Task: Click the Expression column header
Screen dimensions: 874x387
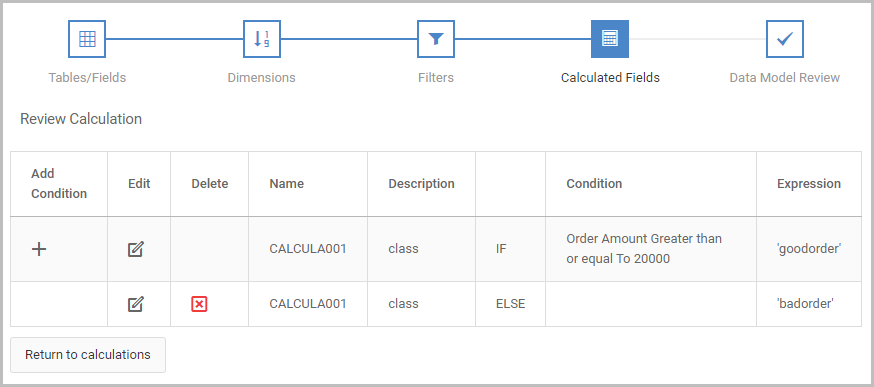Action: [x=809, y=183]
